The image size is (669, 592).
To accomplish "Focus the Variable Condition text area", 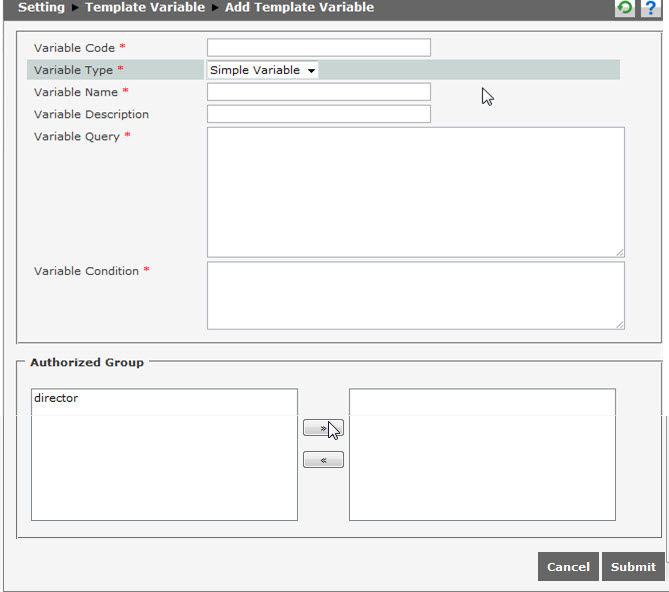I will (x=415, y=295).
